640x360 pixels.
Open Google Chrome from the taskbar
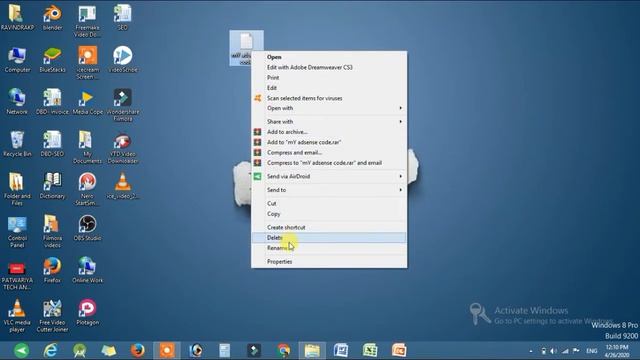(x=283, y=350)
